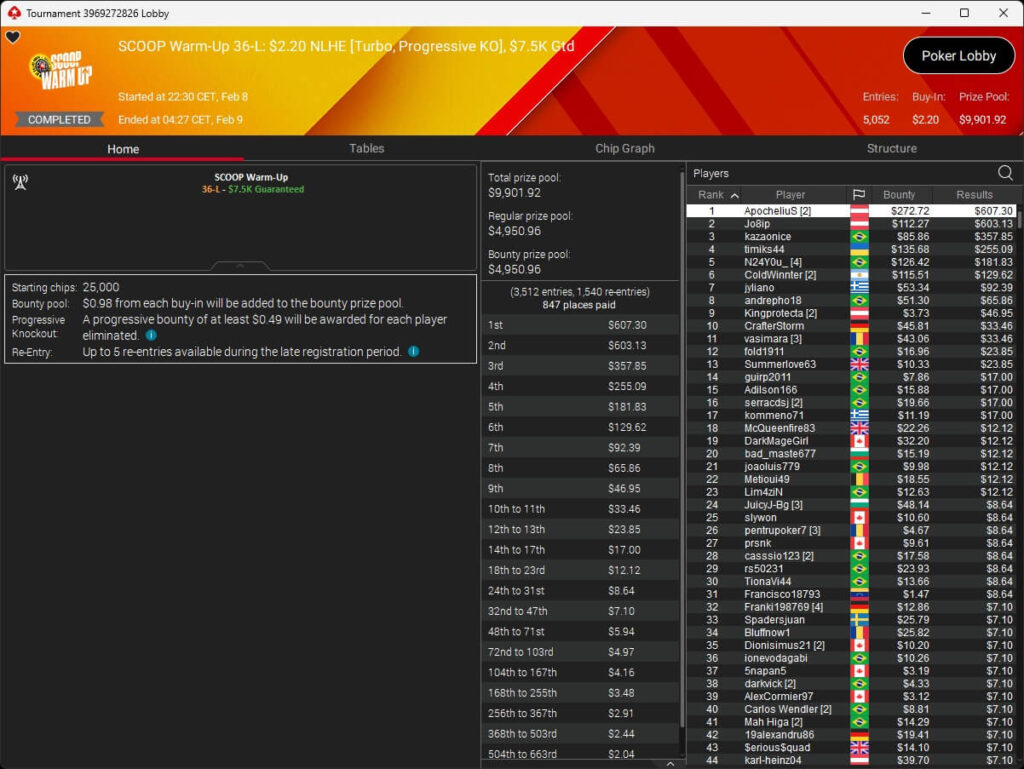The width and height of the screenshot is (1024, 769).
Task: Select player ApocheliuS in the list
Action: click(777, 211)
